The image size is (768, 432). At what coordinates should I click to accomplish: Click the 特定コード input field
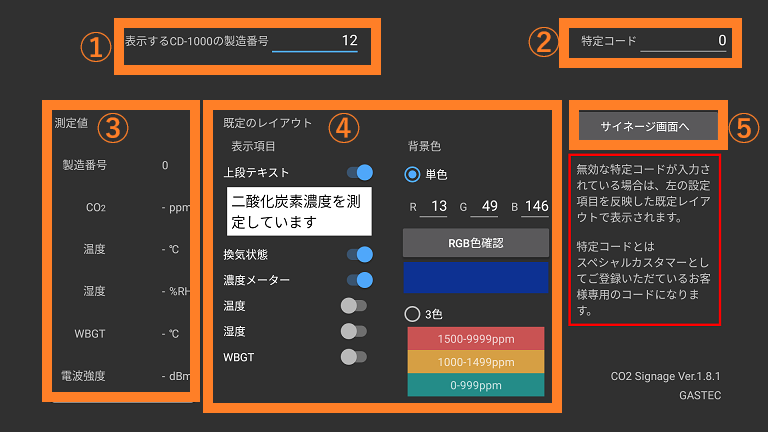click(x=684, y=42)
